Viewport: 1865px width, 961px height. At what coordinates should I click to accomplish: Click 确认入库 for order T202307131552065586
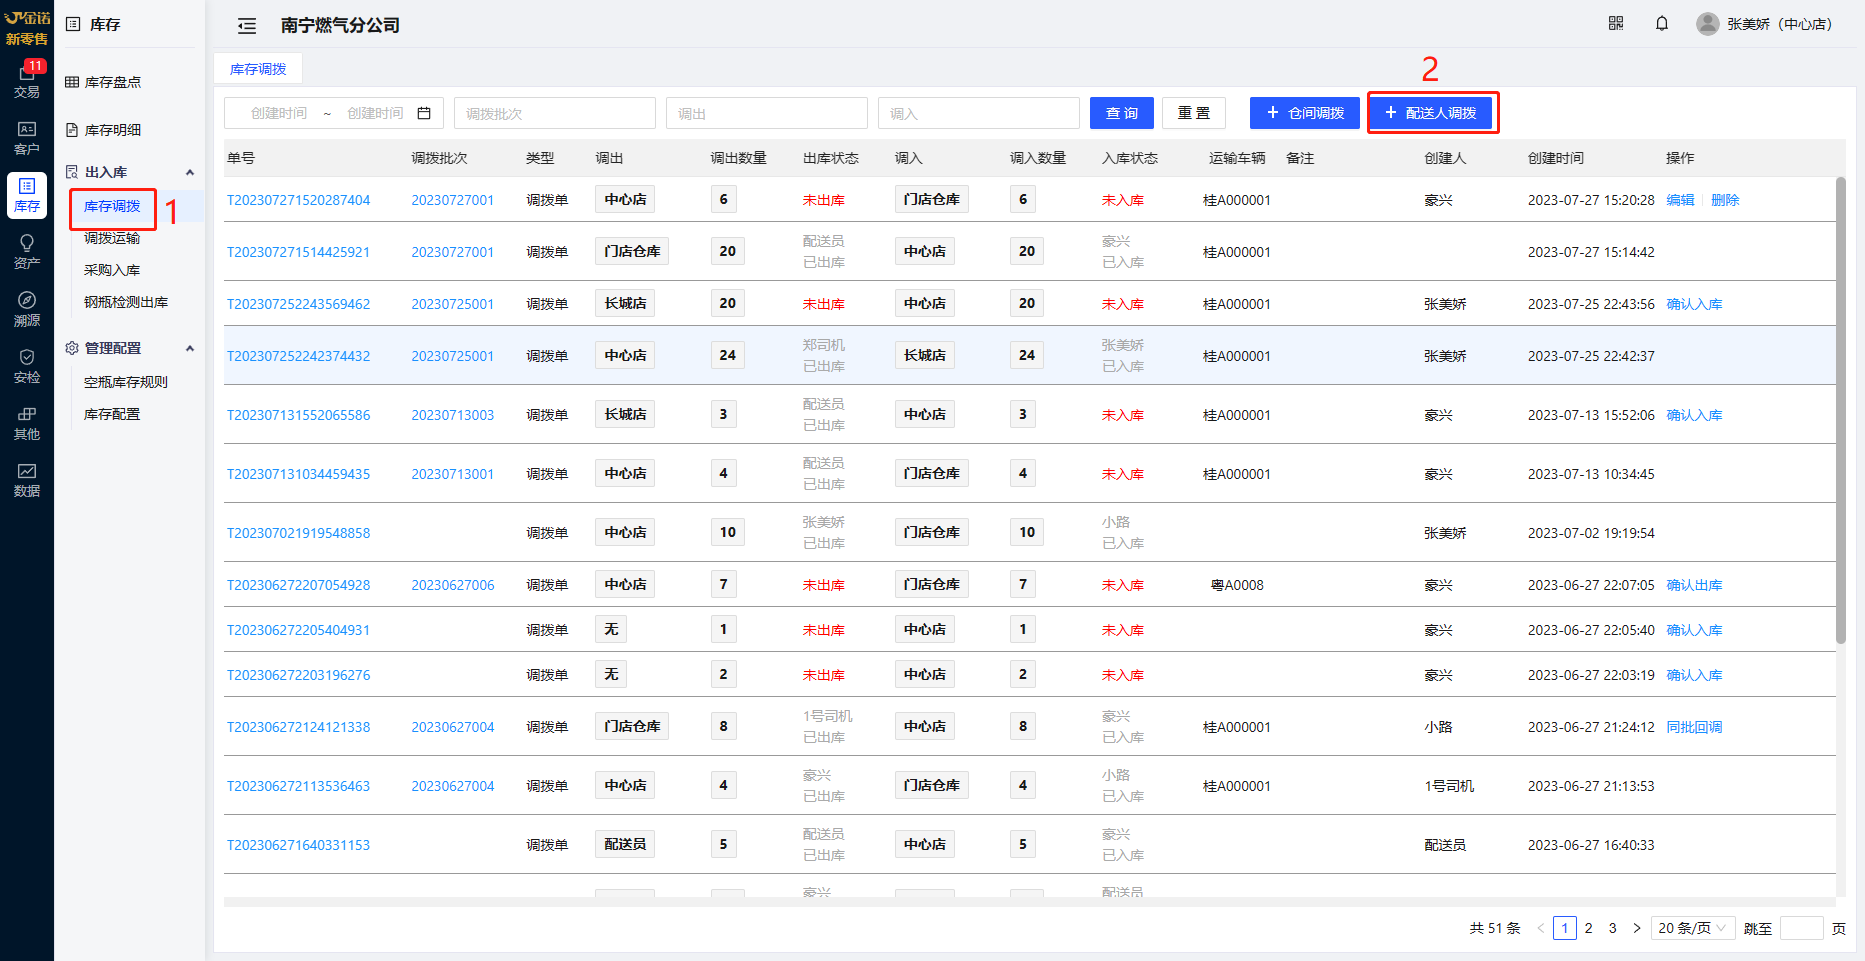1694,415
